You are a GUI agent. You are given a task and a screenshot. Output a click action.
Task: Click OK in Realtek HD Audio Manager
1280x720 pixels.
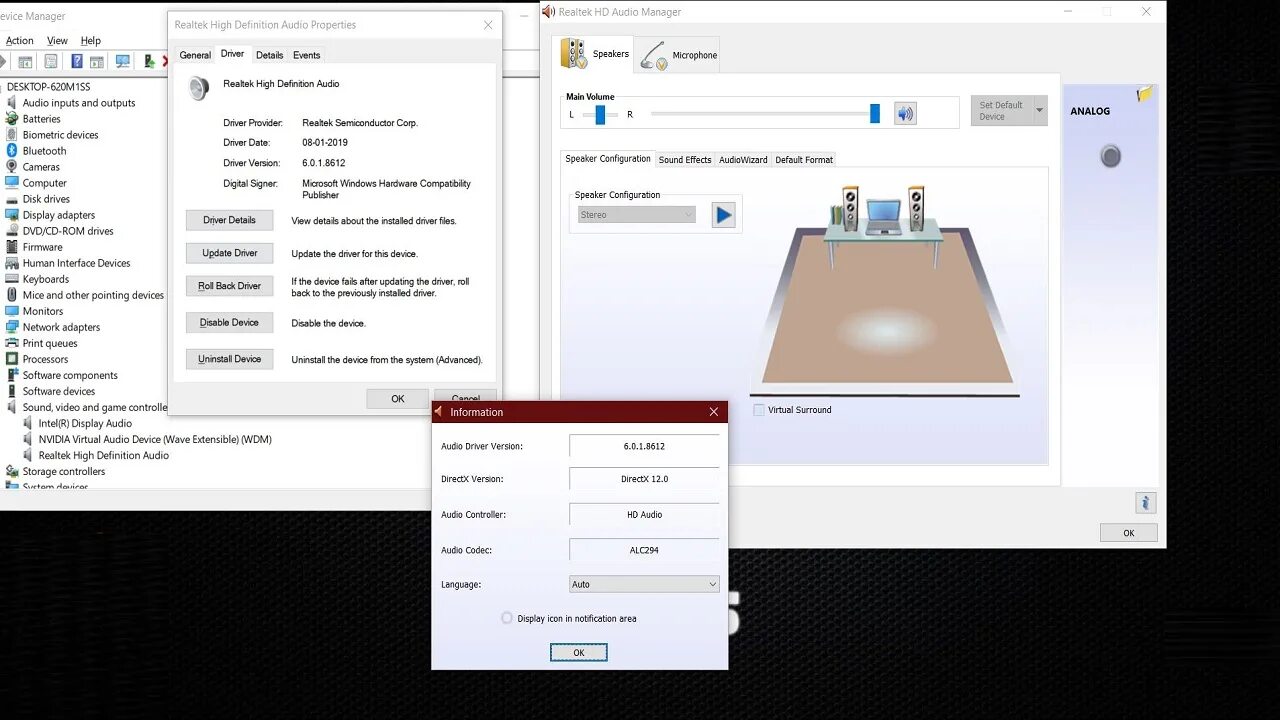pos(1128,533)
